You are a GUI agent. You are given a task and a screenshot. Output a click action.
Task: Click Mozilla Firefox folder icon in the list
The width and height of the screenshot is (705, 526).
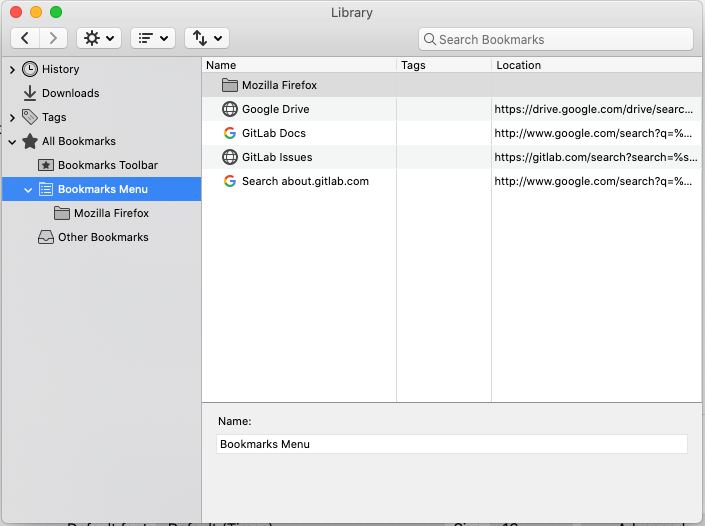230,85
